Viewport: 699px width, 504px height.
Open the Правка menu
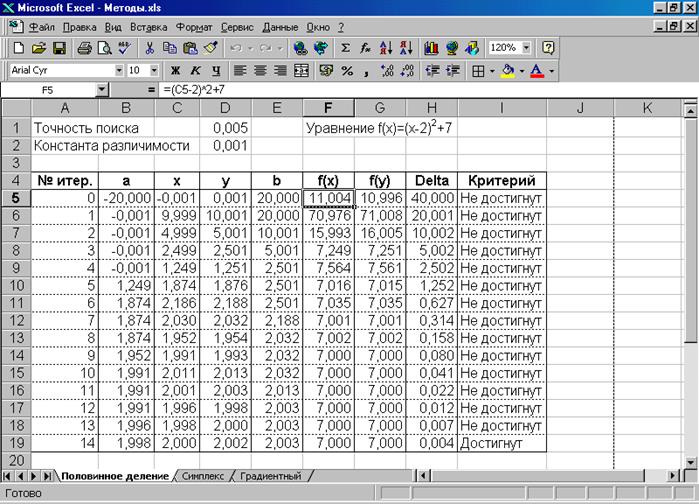[79, 27]
